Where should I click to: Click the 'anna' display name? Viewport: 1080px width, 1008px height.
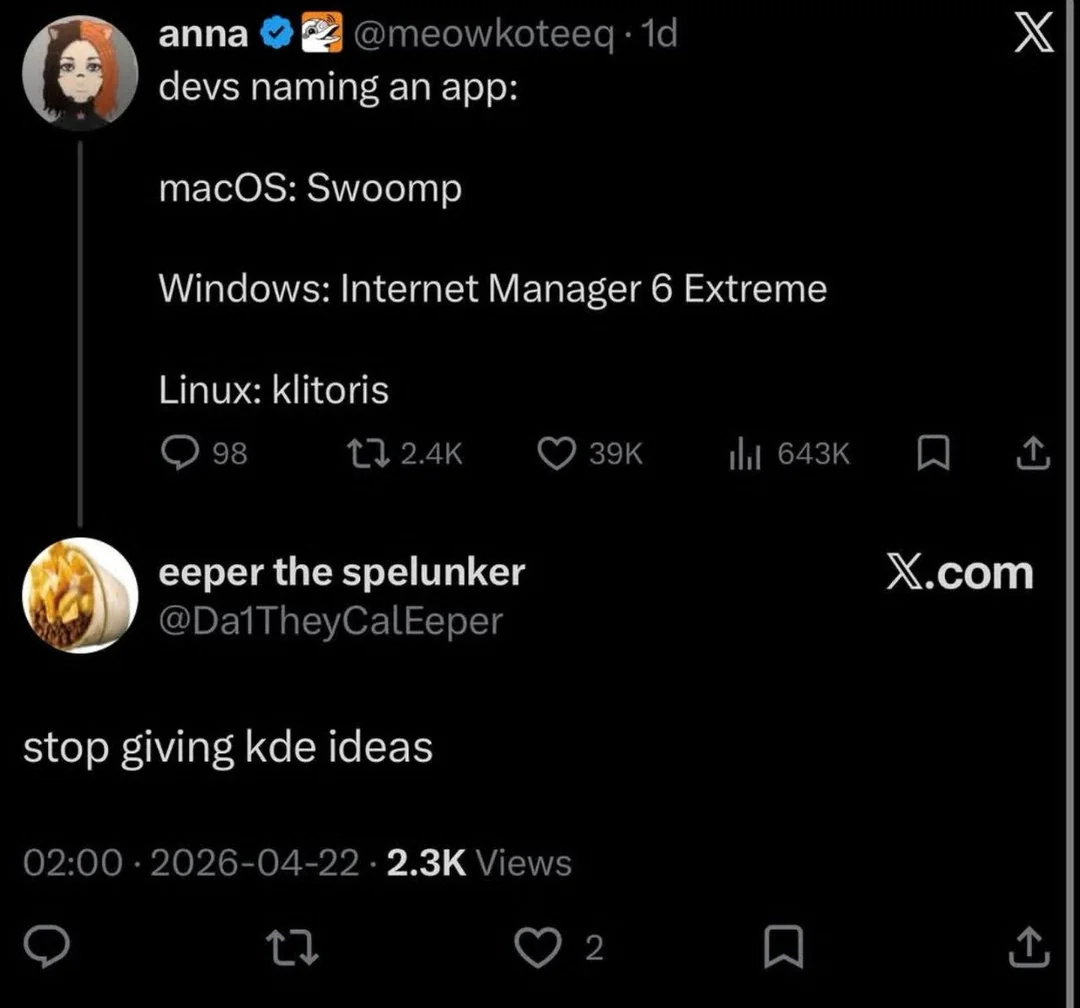coord(204,34)
